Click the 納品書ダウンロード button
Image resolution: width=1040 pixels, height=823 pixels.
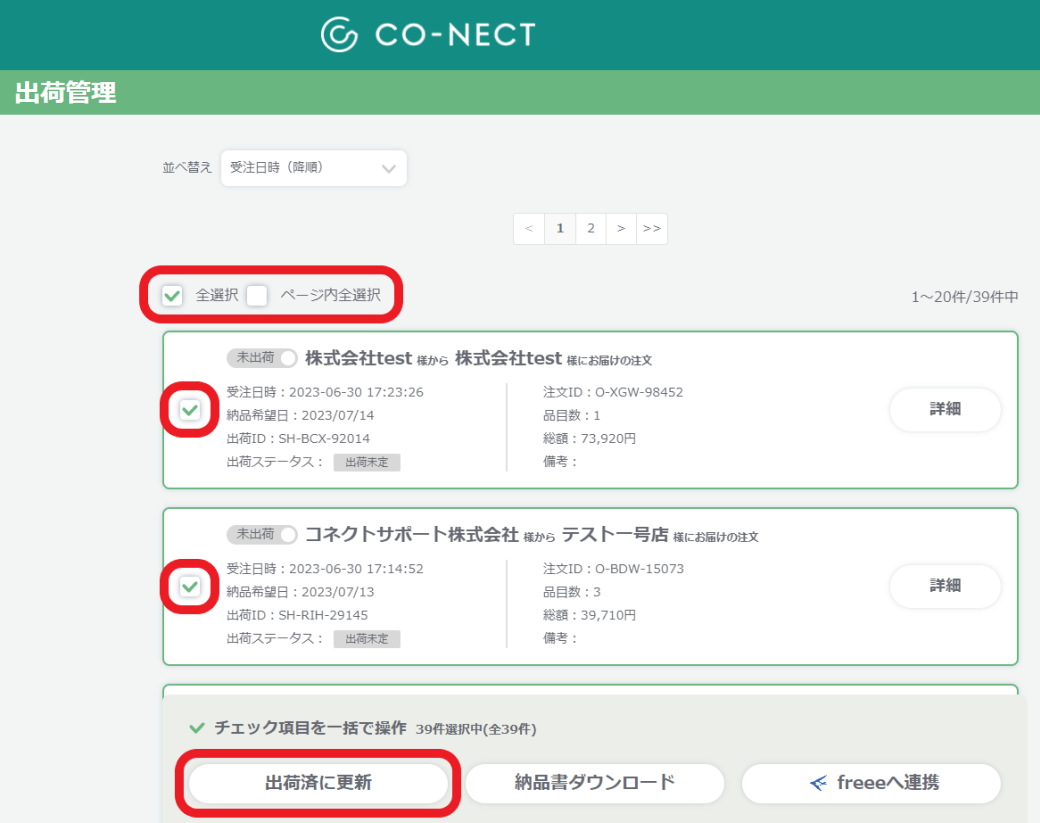pos(594,783)
